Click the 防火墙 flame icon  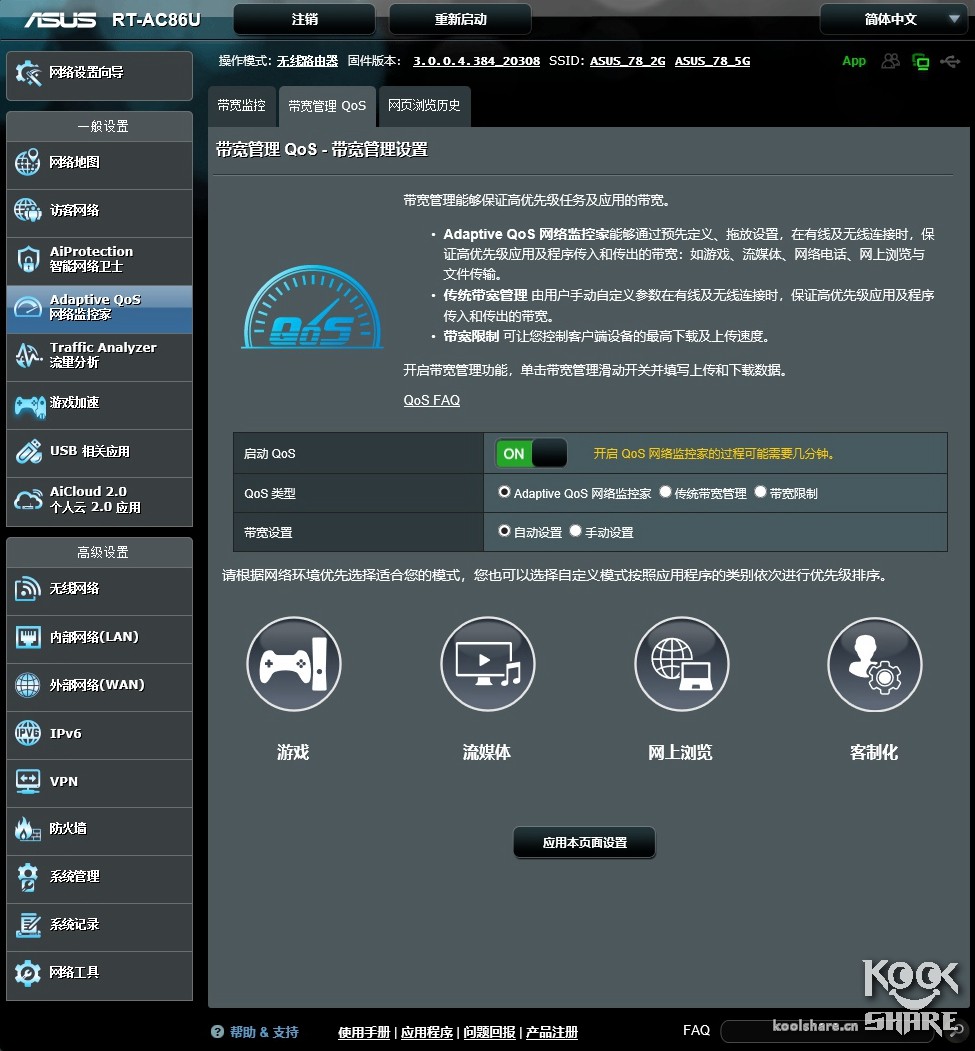(27, 829)
